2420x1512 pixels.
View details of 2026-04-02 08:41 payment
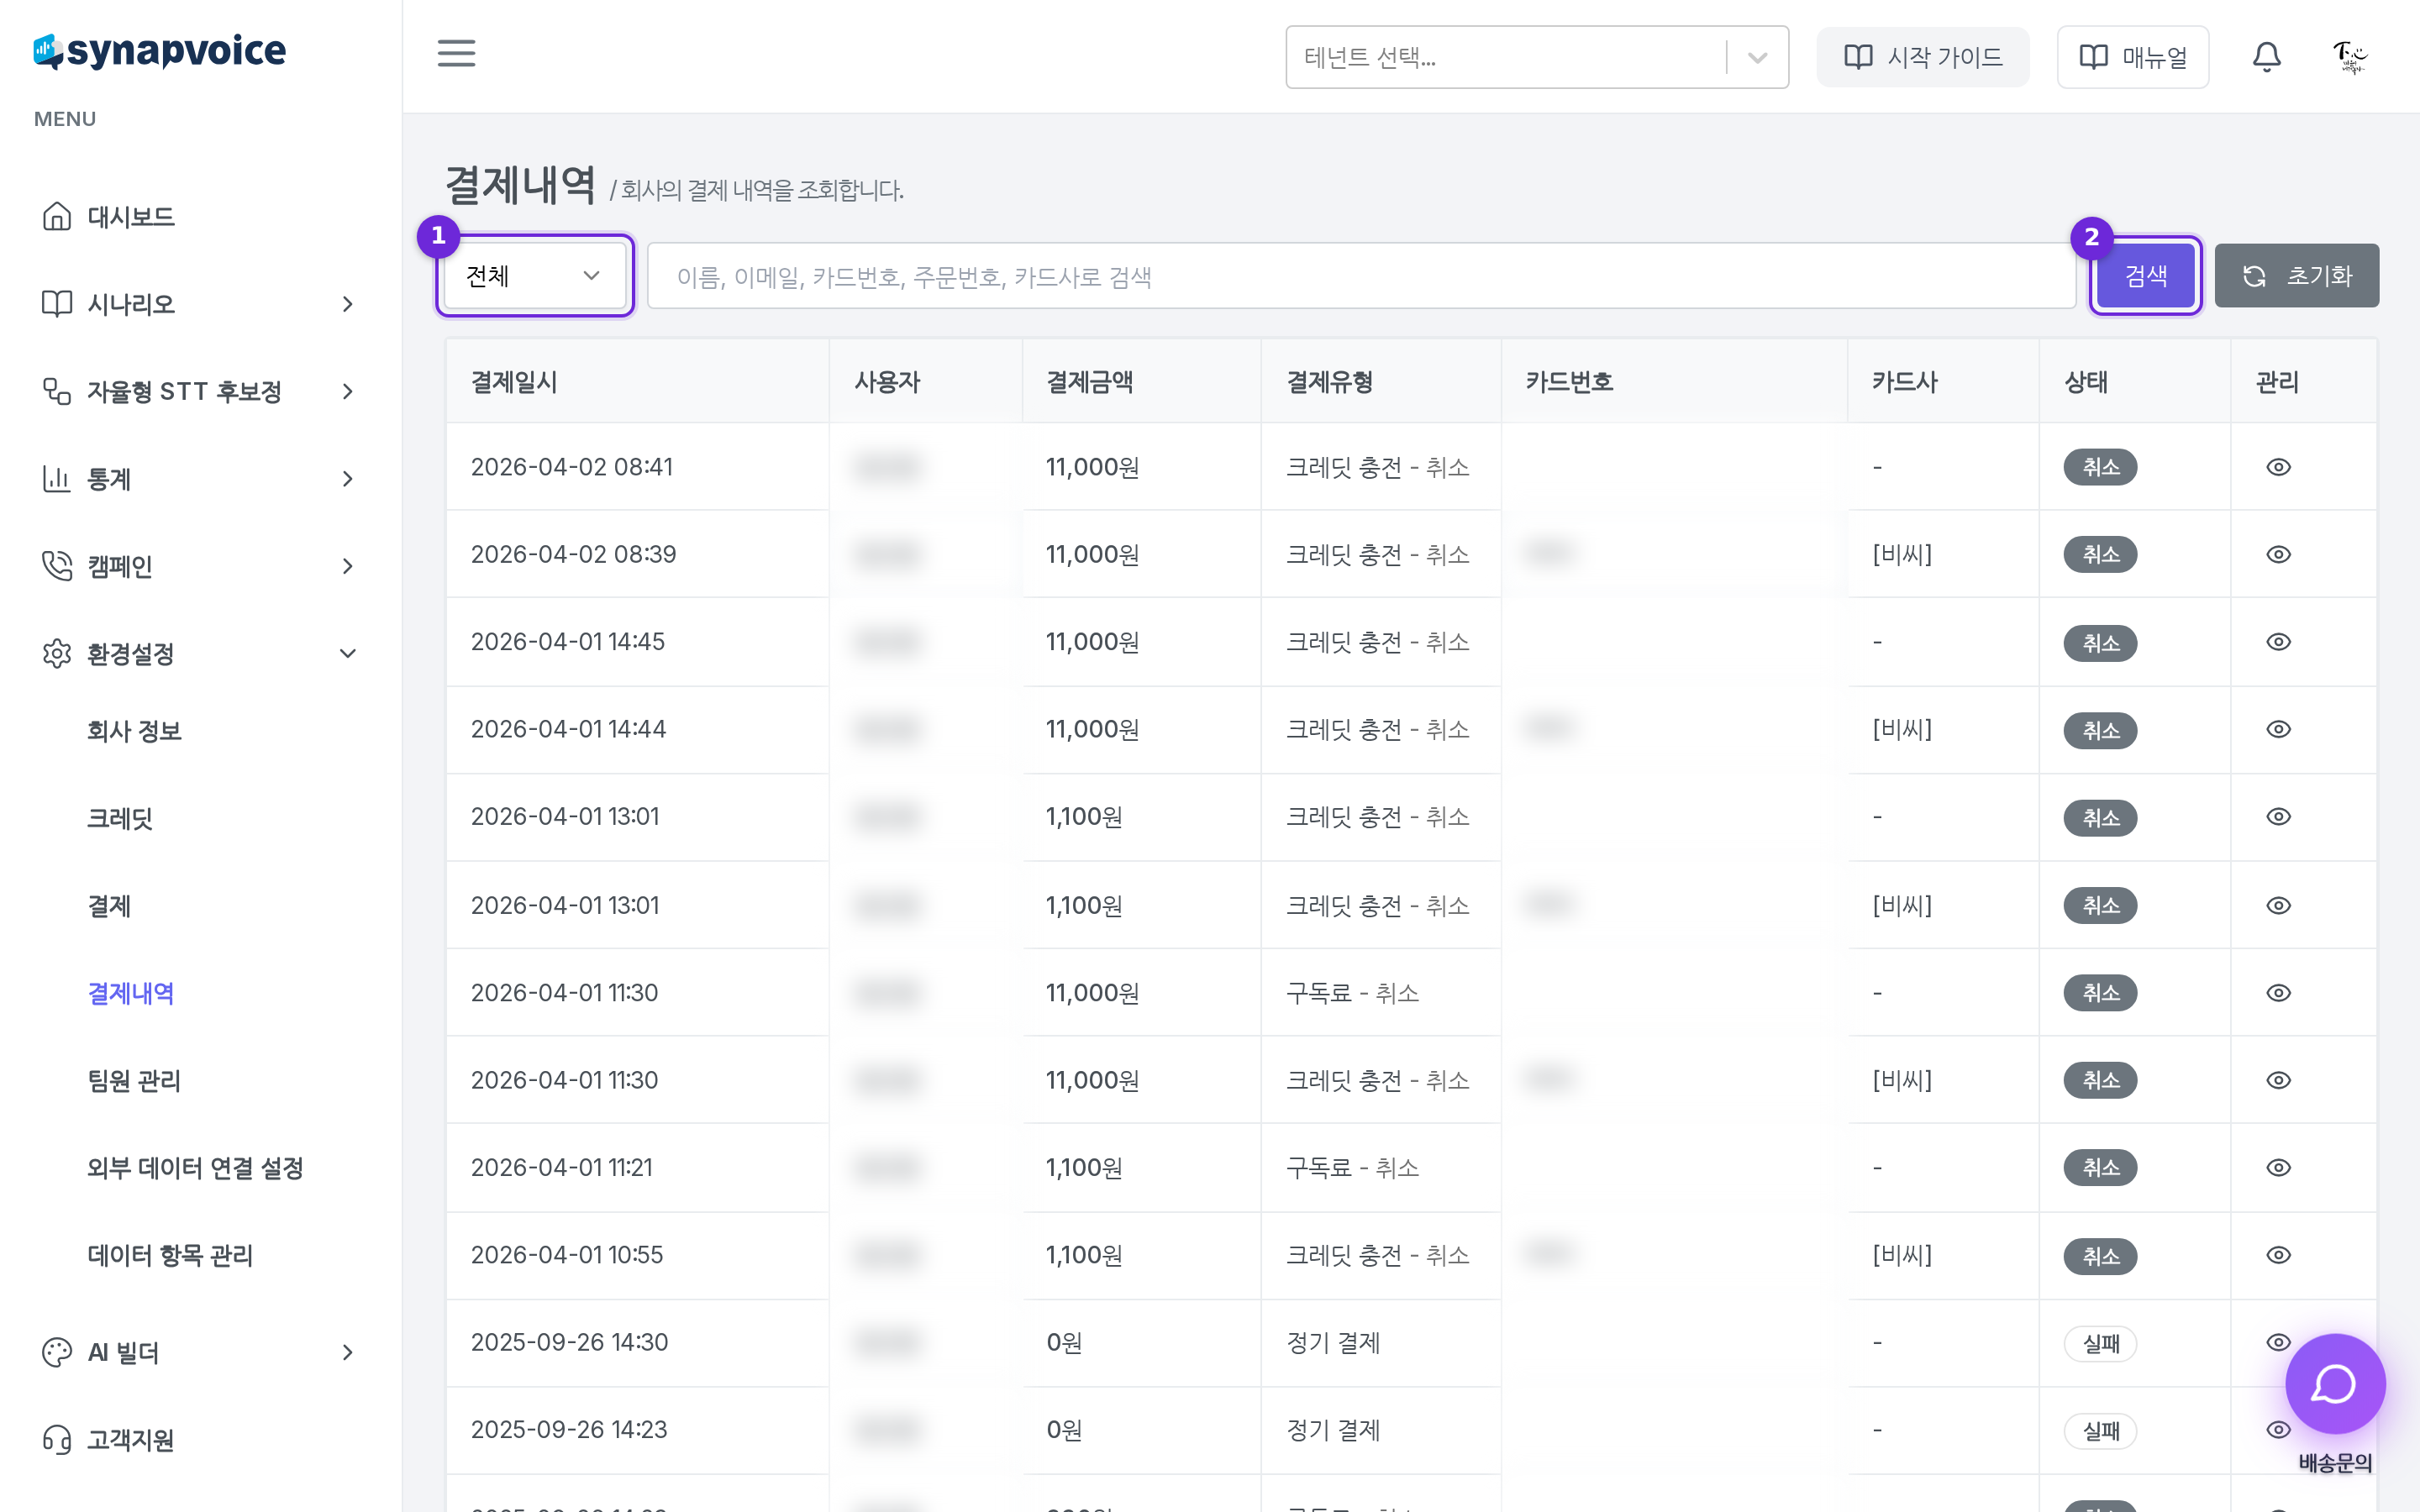[2278, 467]
